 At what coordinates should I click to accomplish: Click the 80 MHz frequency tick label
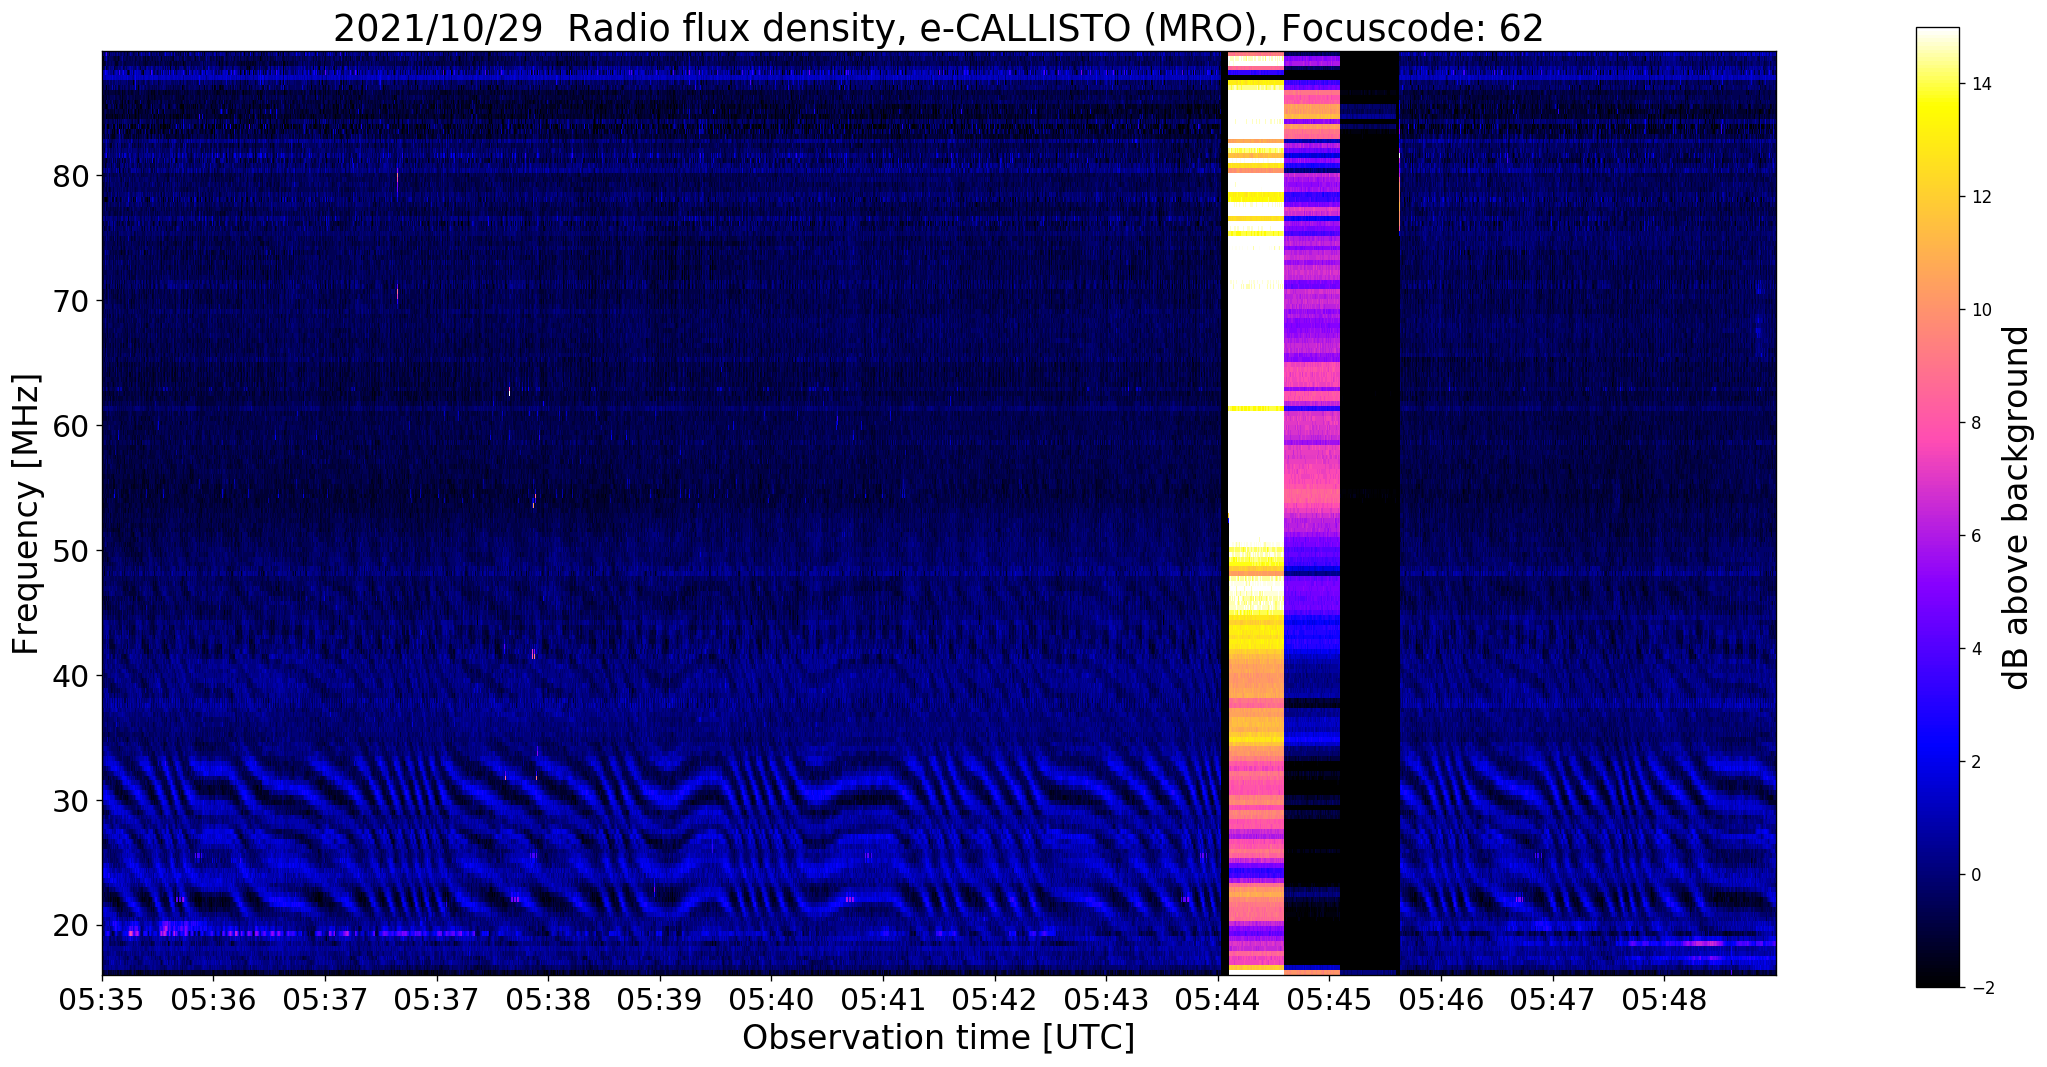tap(71, 177)
